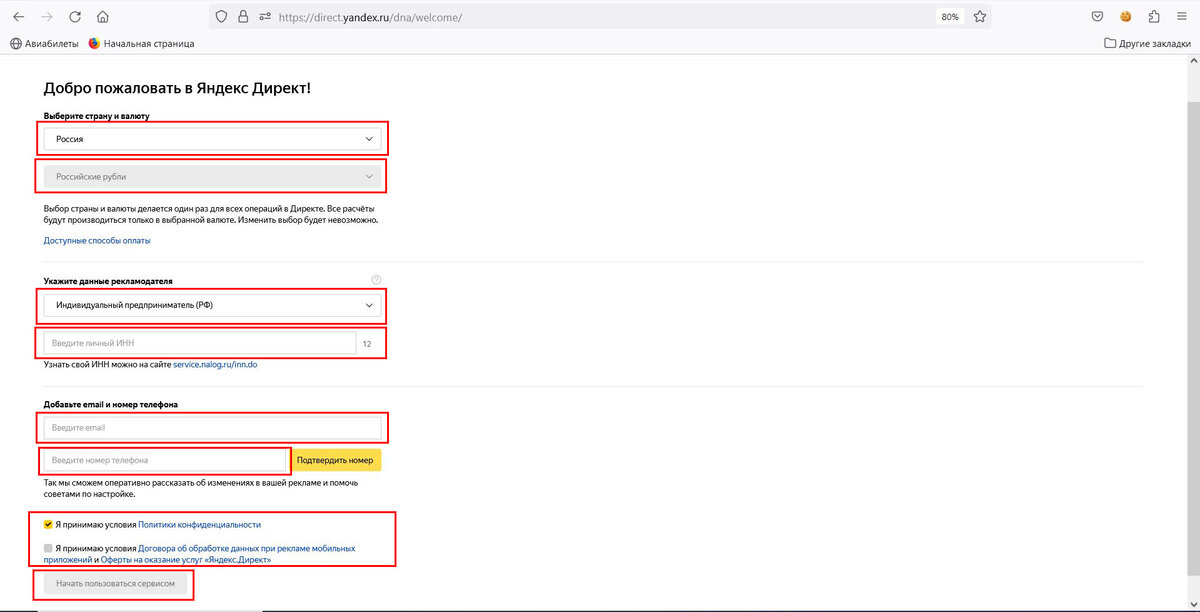Click the Введите номер телефона field
The image size is (1200, 612).
pyautogui.click(x=166, y=460)
